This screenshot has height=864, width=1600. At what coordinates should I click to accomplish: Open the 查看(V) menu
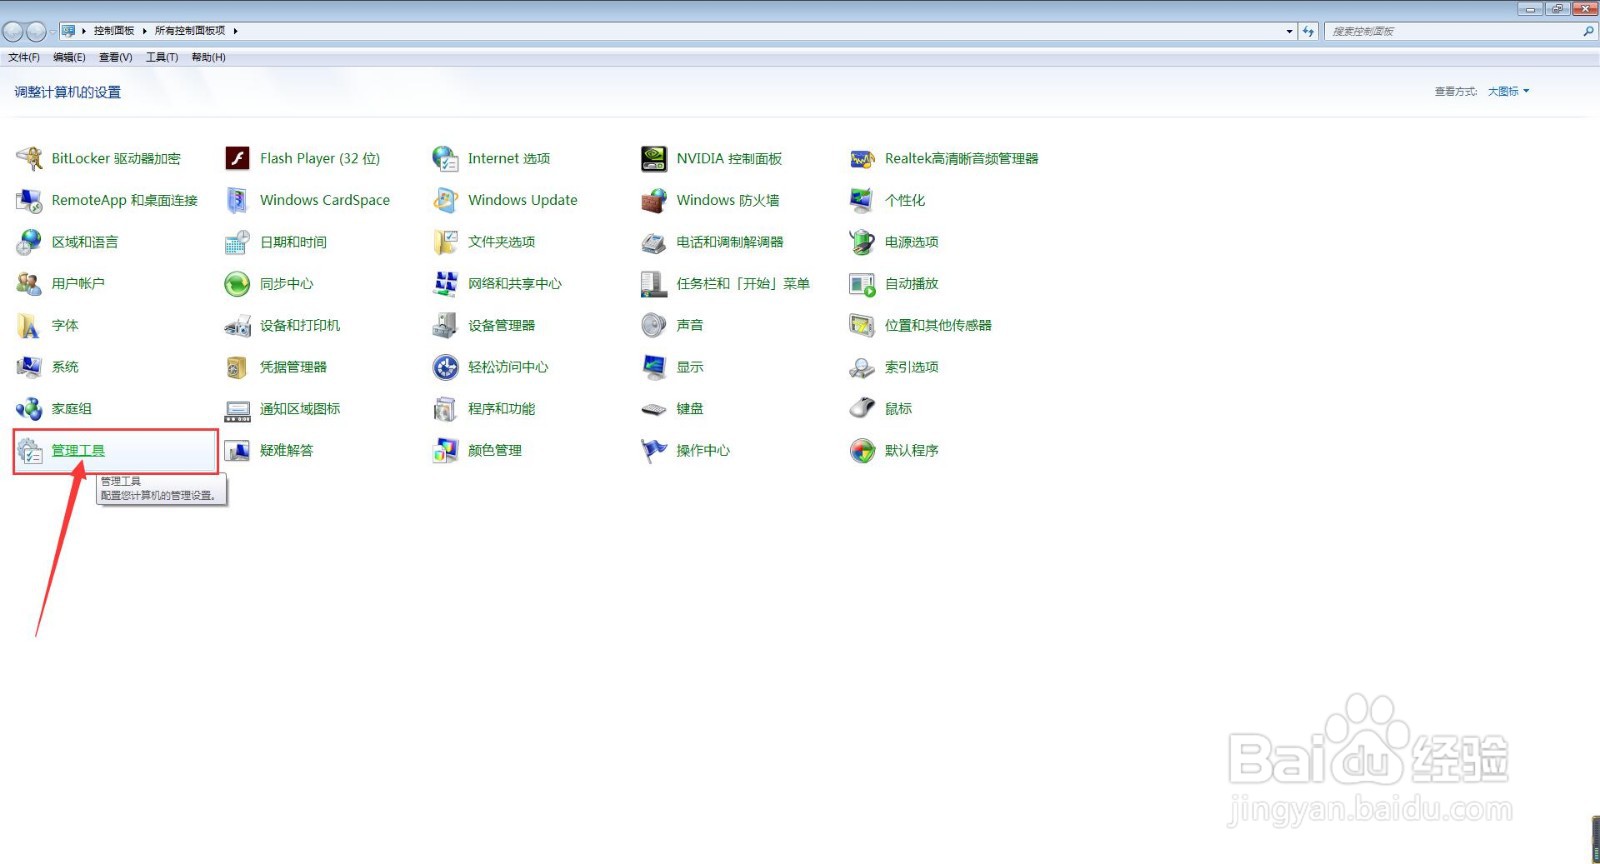115,57
